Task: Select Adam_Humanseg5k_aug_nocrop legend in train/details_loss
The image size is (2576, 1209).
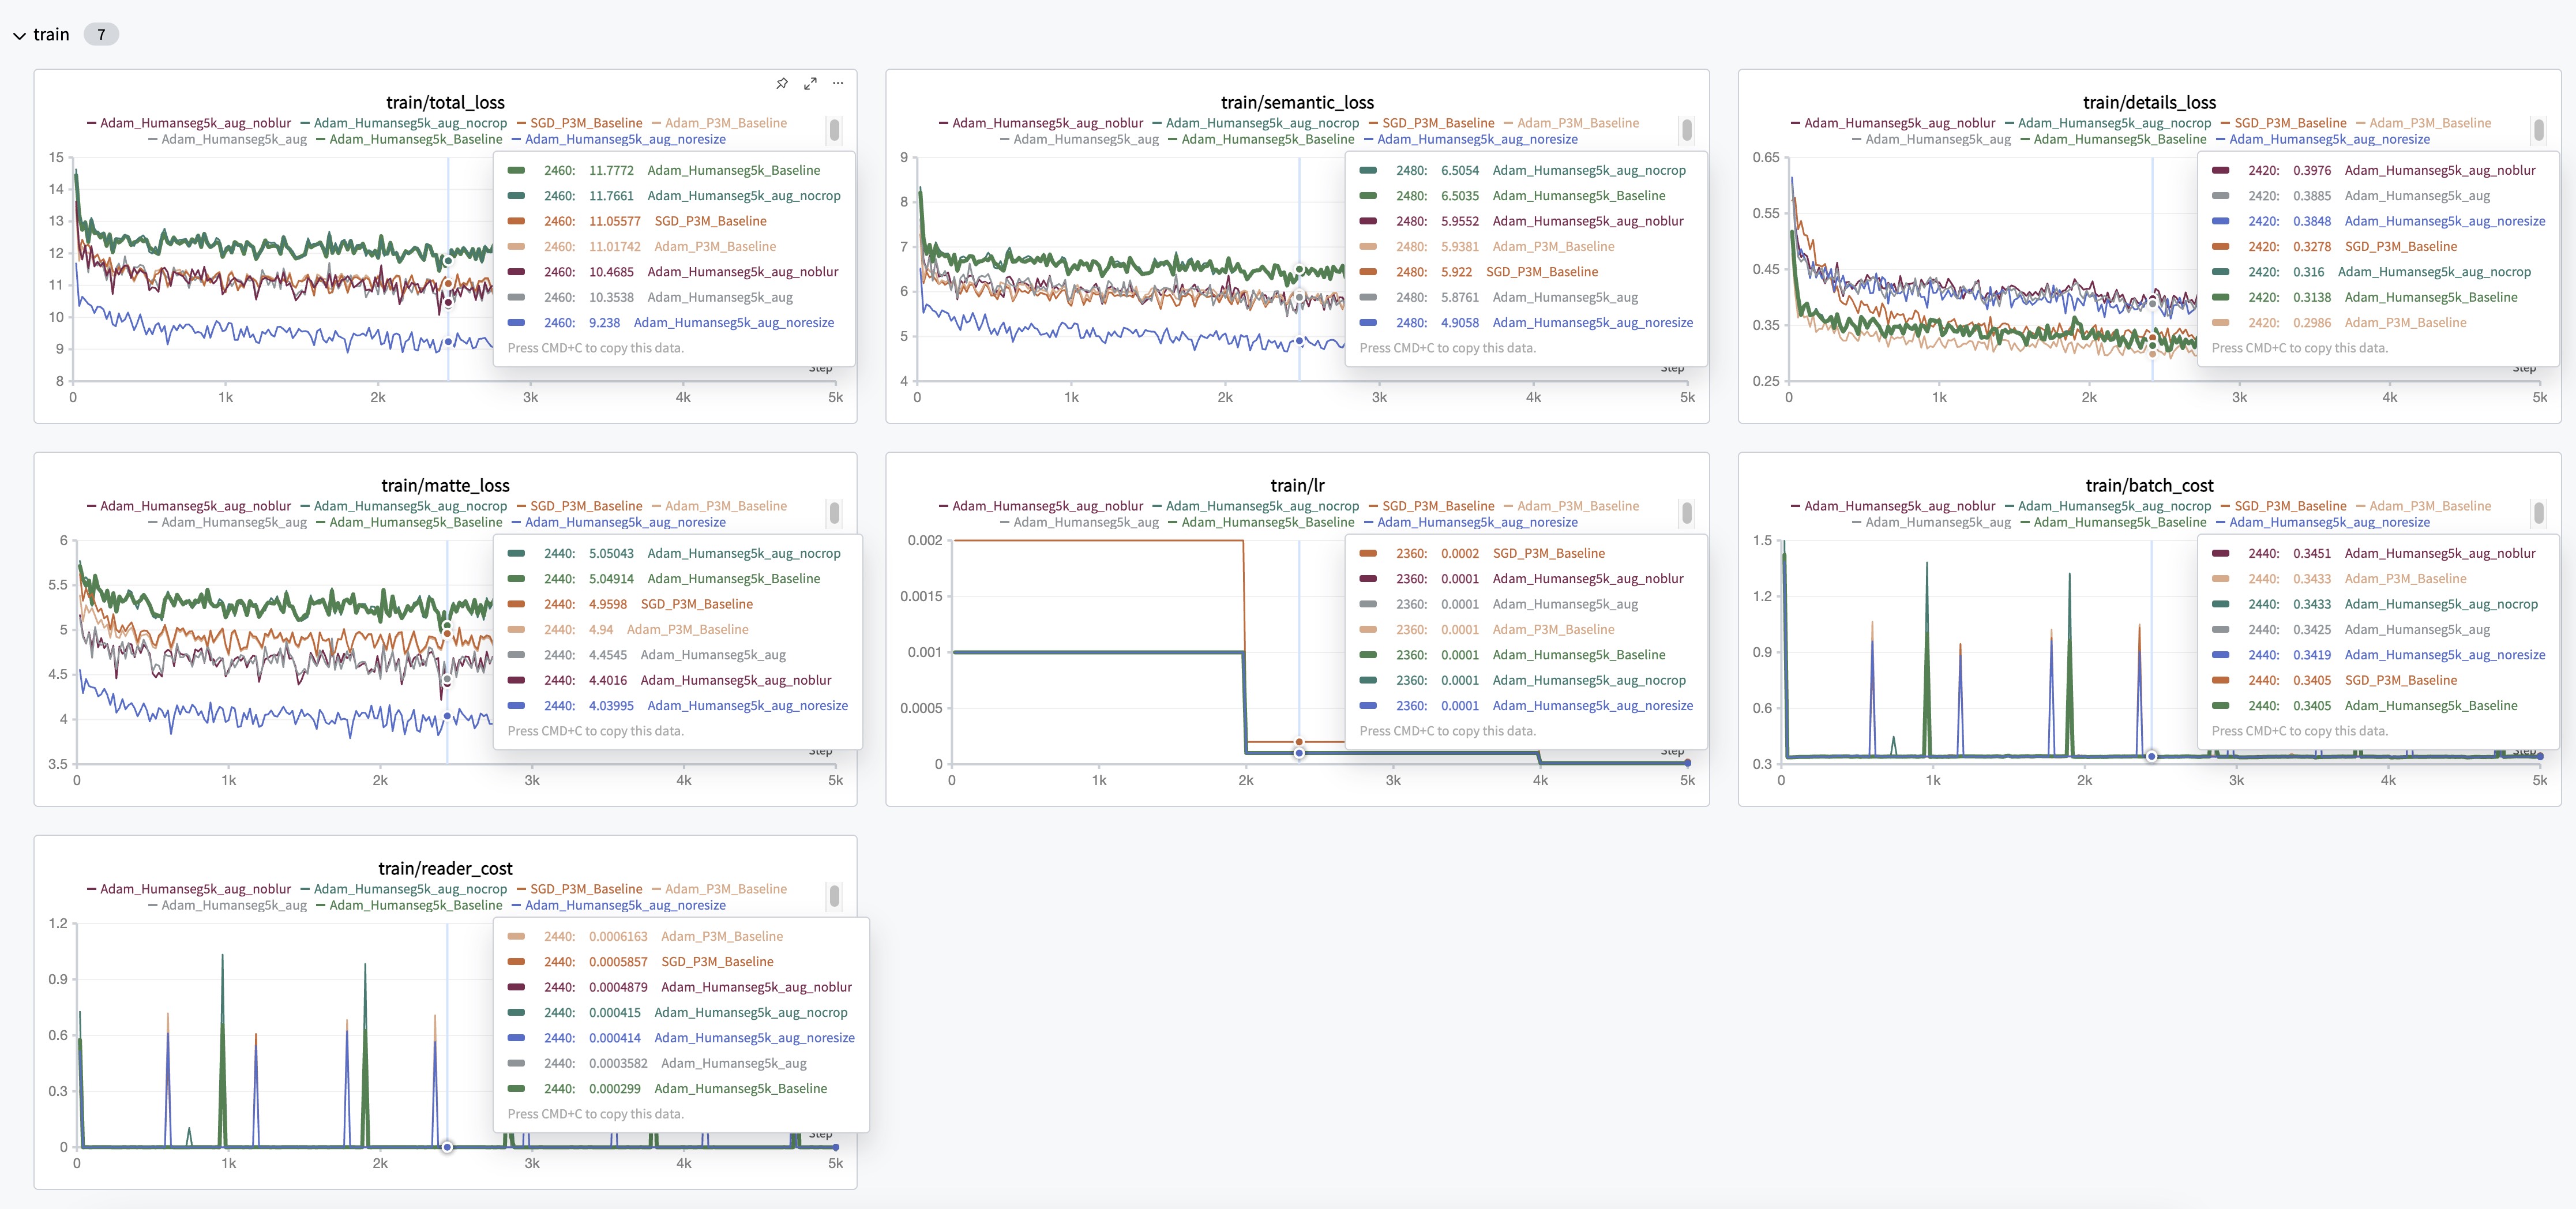Action: (2108, 123)
